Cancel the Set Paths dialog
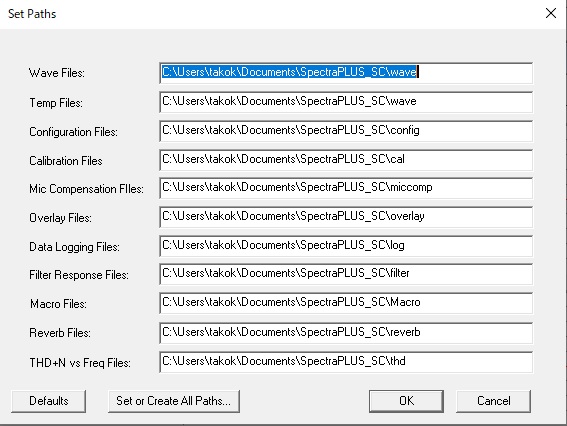This screenshot has width=567, height=426. tap(494, 401)
